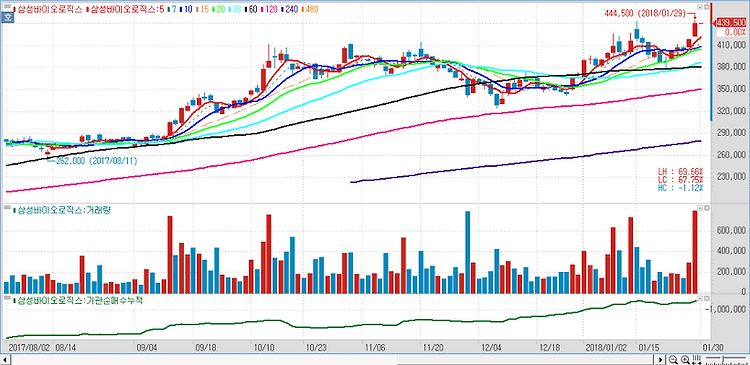Click the 10/23 date axis label

pos(317,347)
